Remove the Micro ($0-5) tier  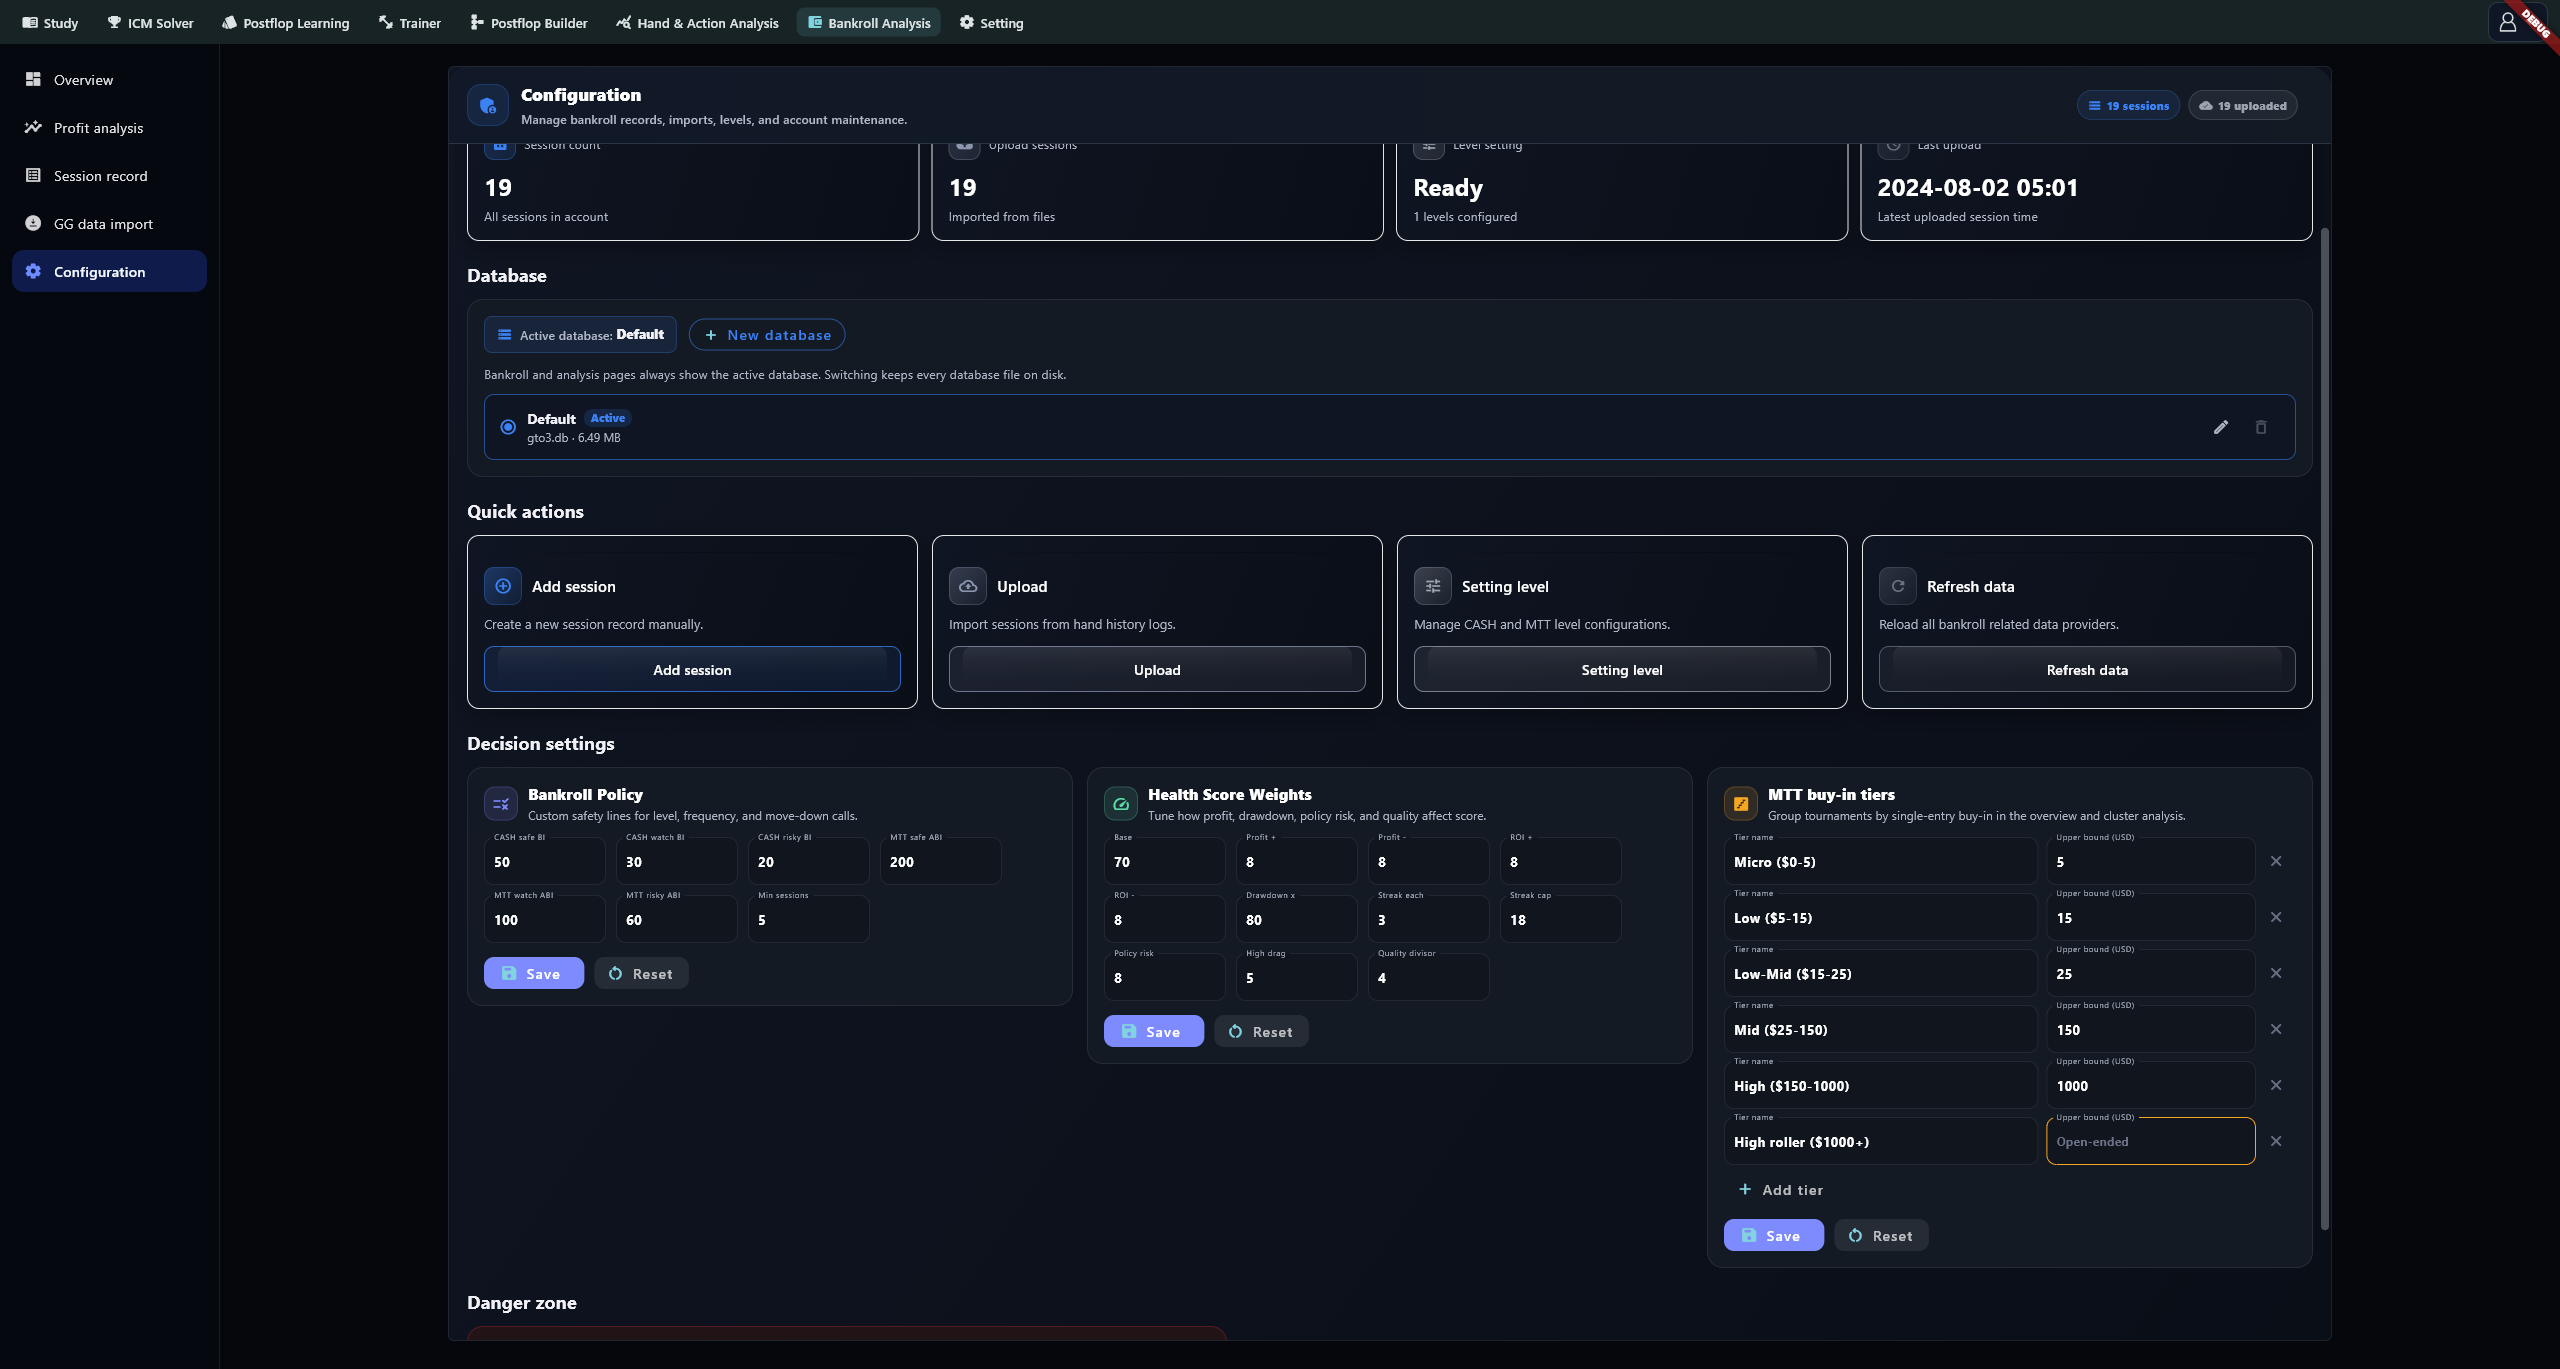(2276, 861)
